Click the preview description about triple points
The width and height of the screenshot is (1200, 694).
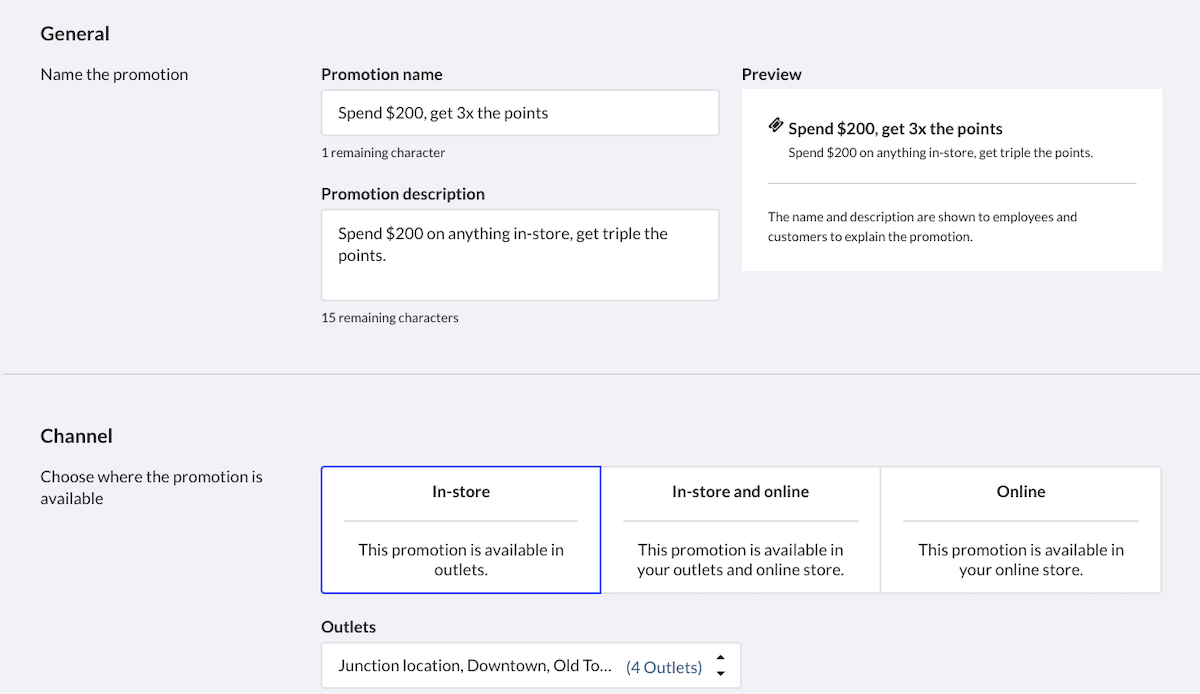point(940,153)
